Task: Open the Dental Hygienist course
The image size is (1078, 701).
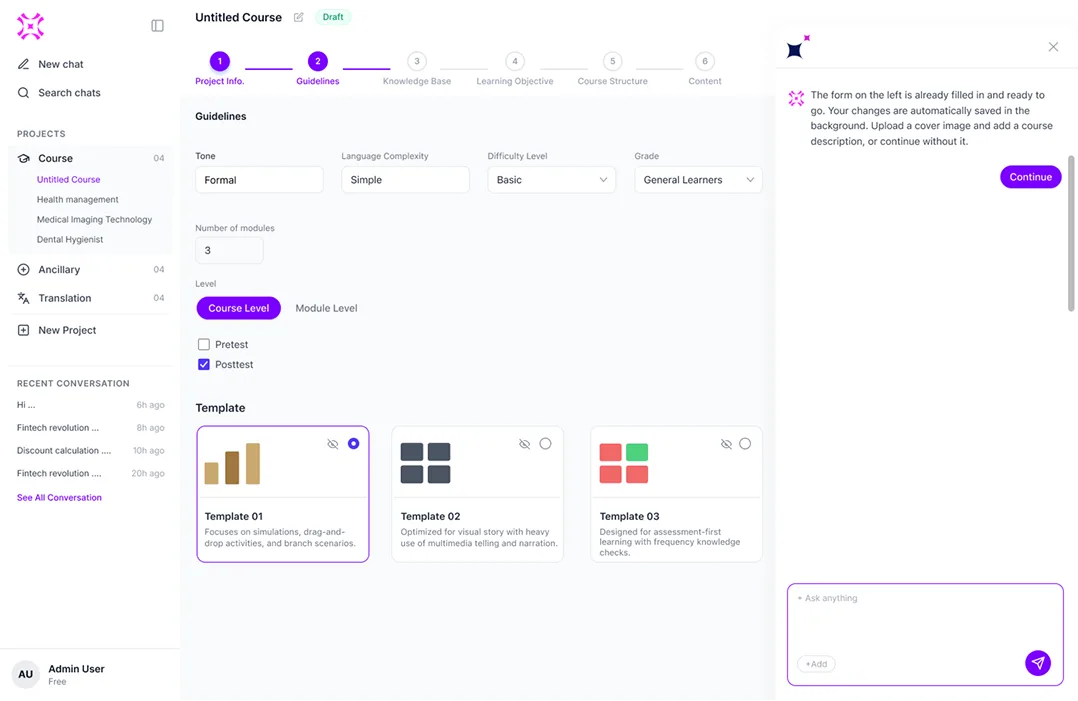Action: click(x=69, y=239)
